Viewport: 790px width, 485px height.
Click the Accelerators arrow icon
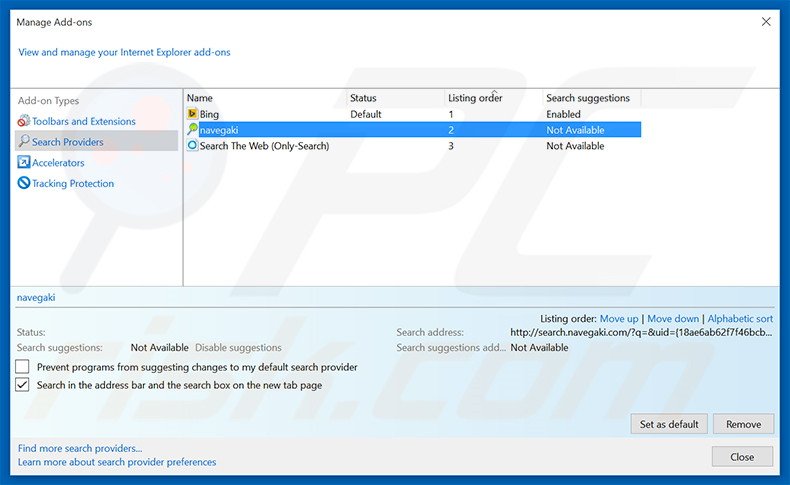point(24,162)
